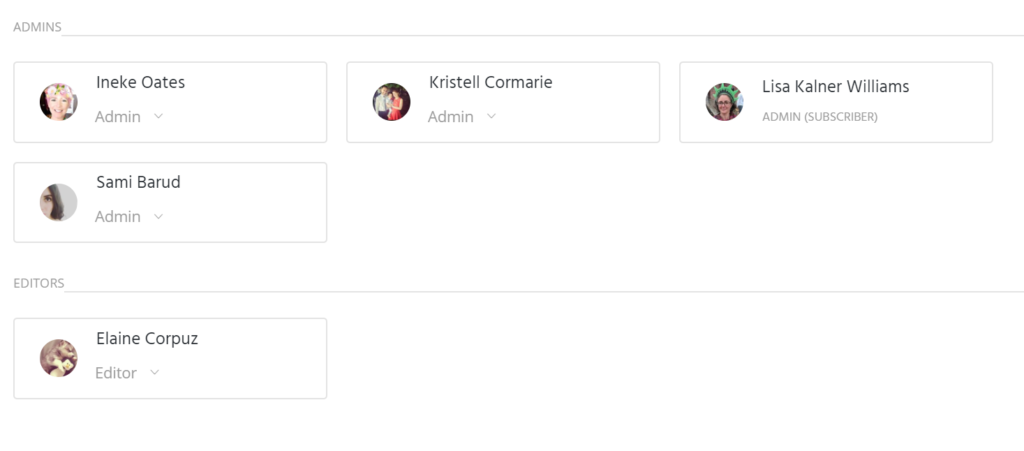Select the ADMINS section heading
This screenshot has height=451, width=1024.
click(x=37, y=27)
